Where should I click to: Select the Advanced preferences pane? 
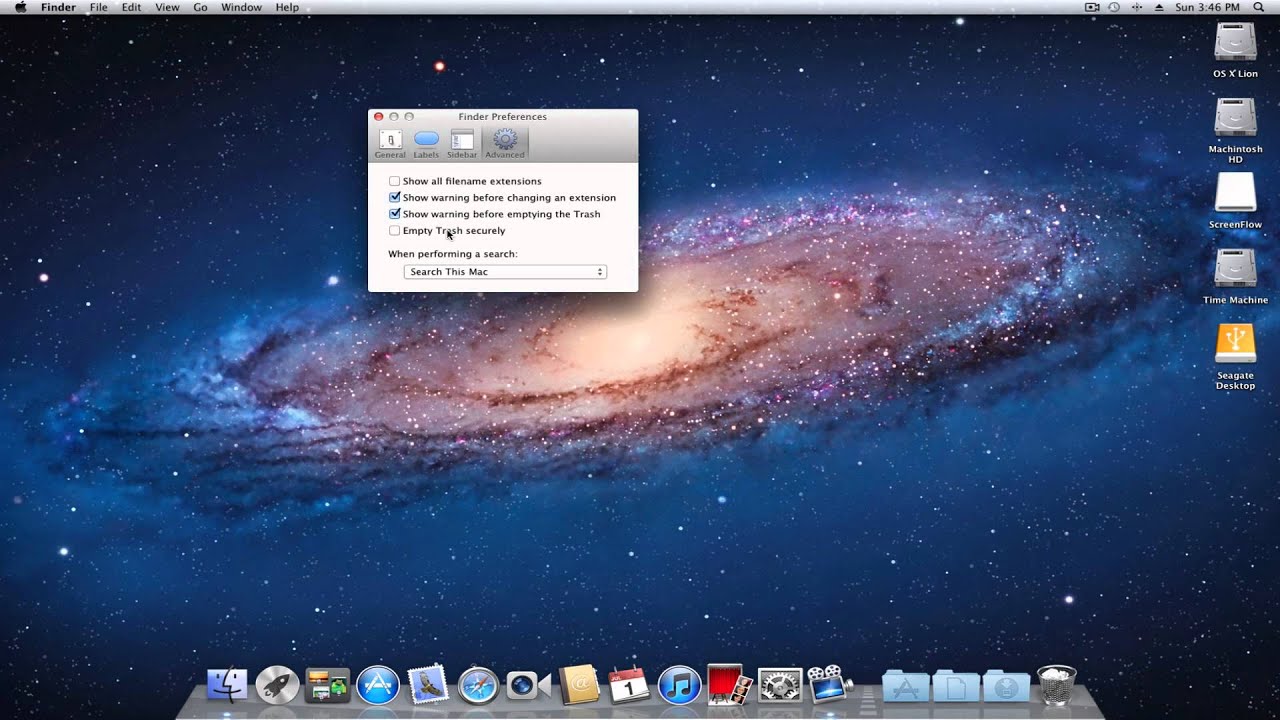505,144
